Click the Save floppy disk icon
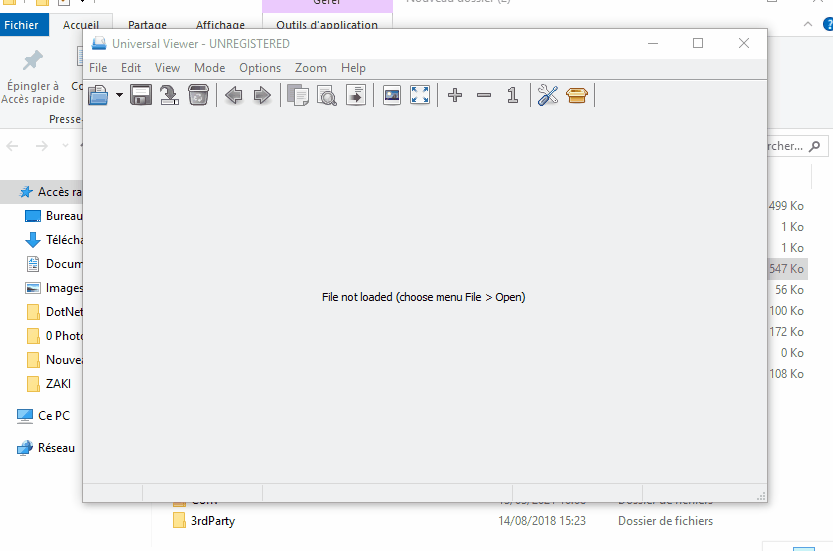This screenshot has width=833, height=551. click(x=141, y=96)
